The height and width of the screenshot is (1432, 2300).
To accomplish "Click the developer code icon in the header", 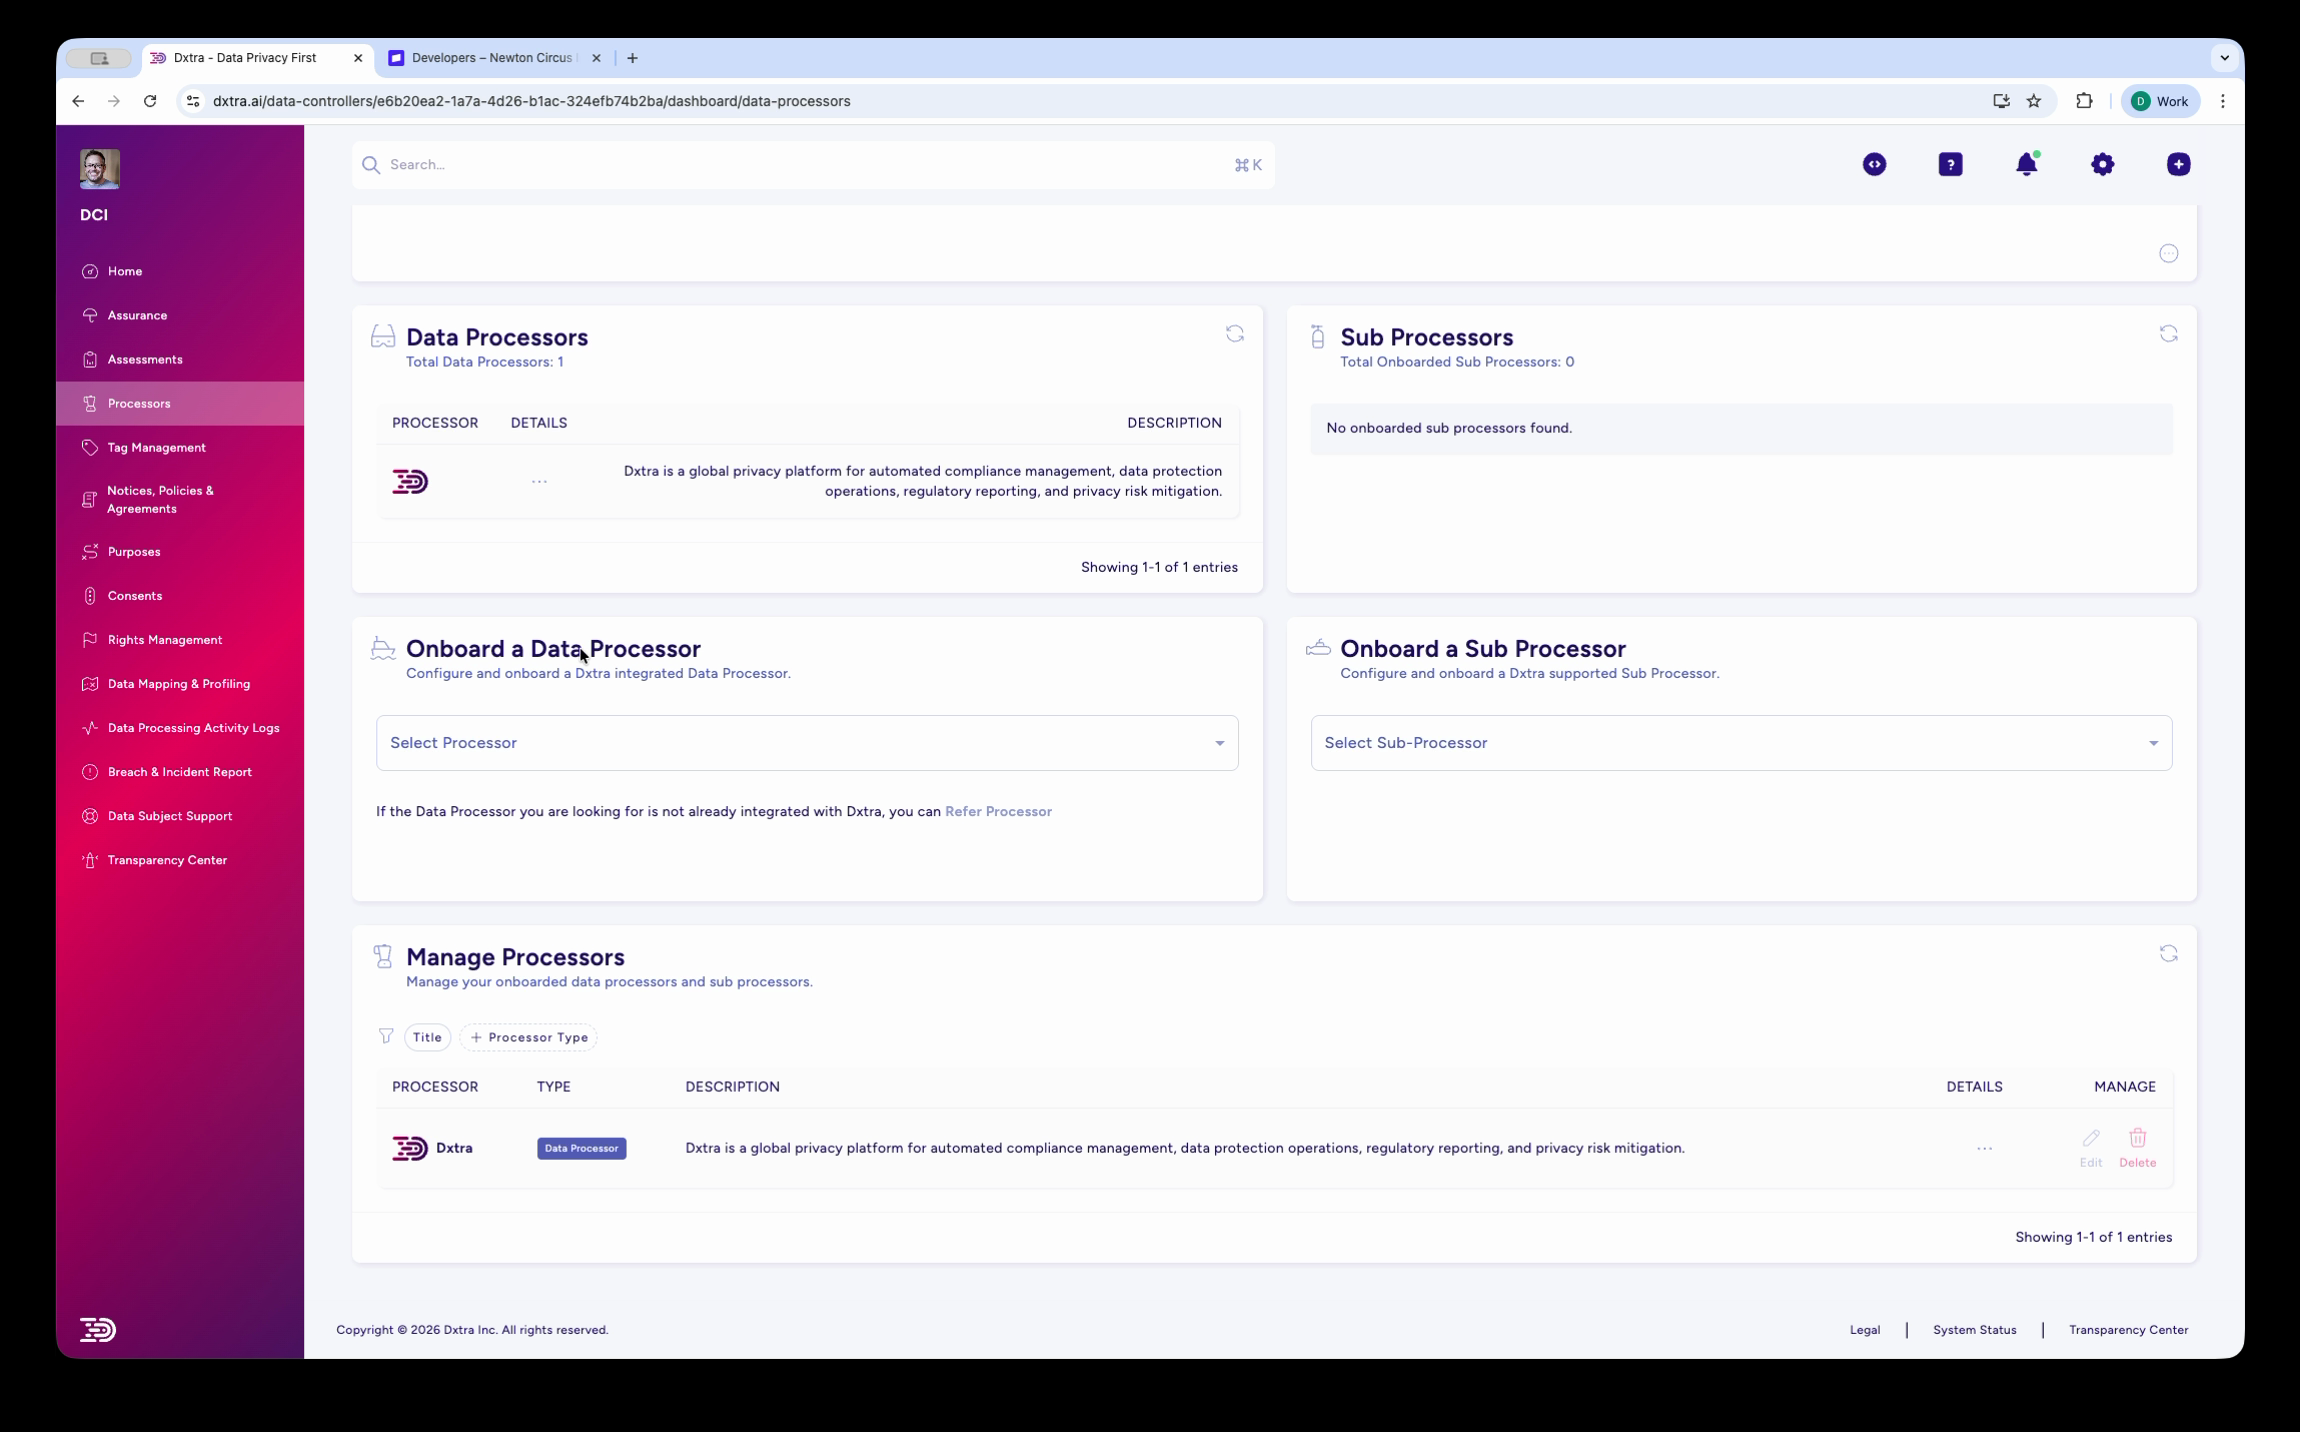I will pos(1874,164).
